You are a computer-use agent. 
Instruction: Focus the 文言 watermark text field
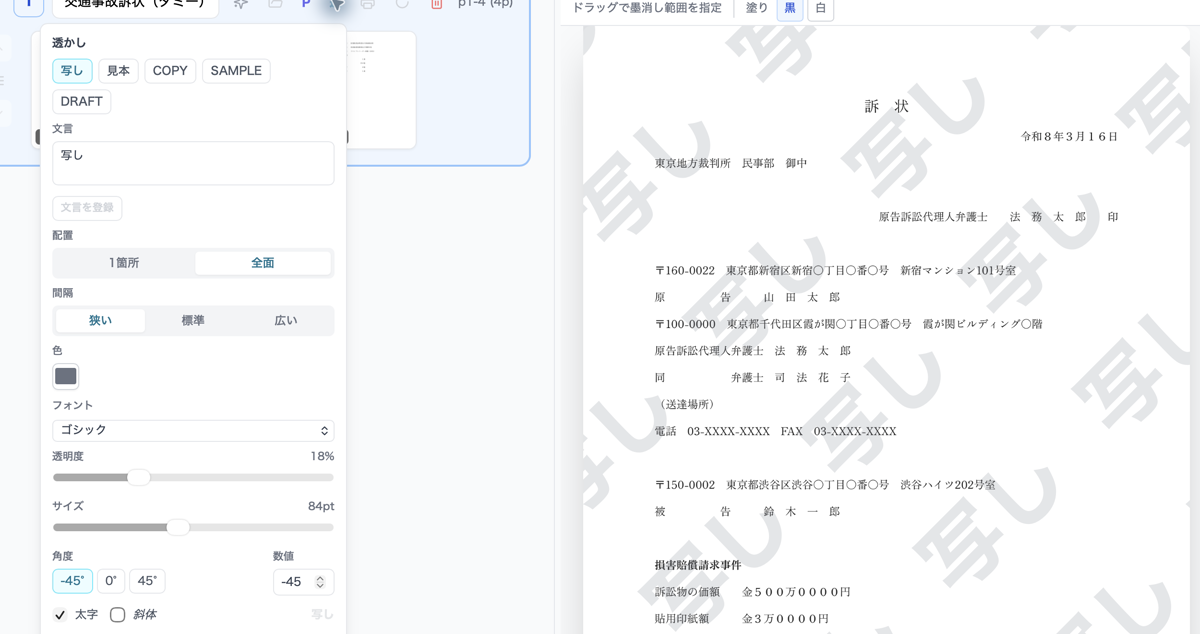point(193,163)
